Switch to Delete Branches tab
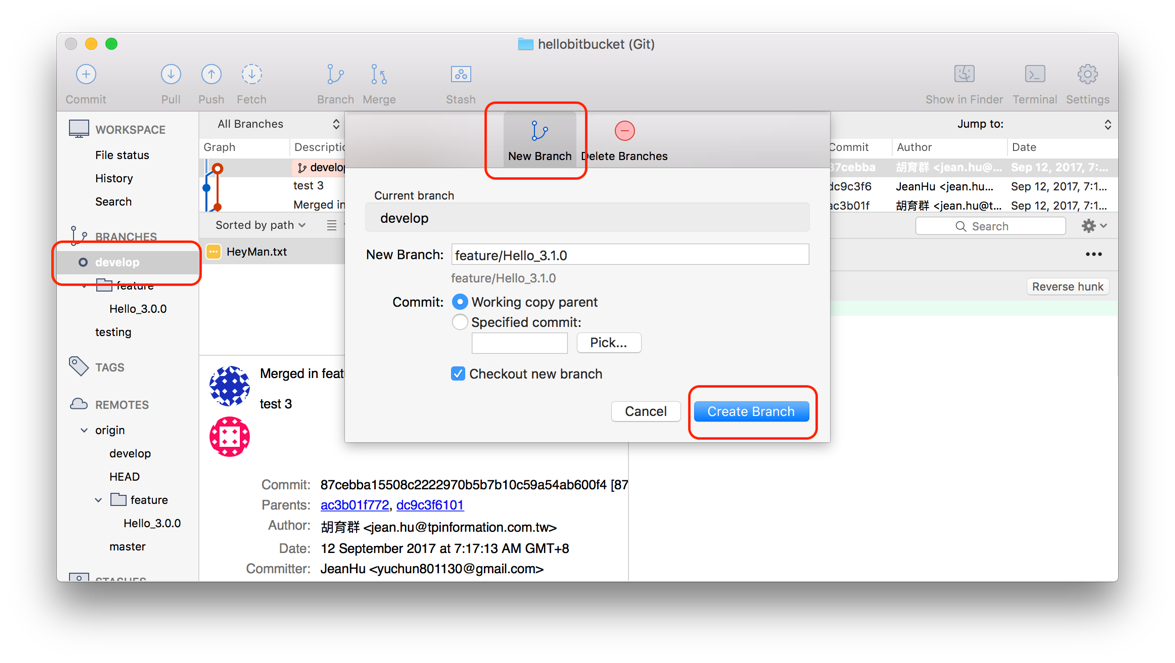The image size is (1175, 663). (x=624, y=139)
